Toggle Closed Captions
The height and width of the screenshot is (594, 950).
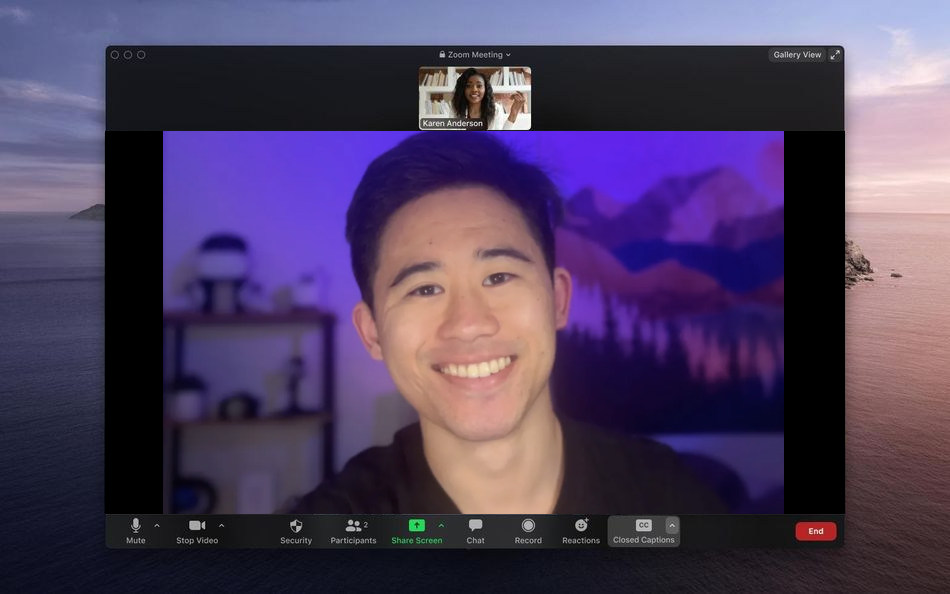(x=643, y=531)
